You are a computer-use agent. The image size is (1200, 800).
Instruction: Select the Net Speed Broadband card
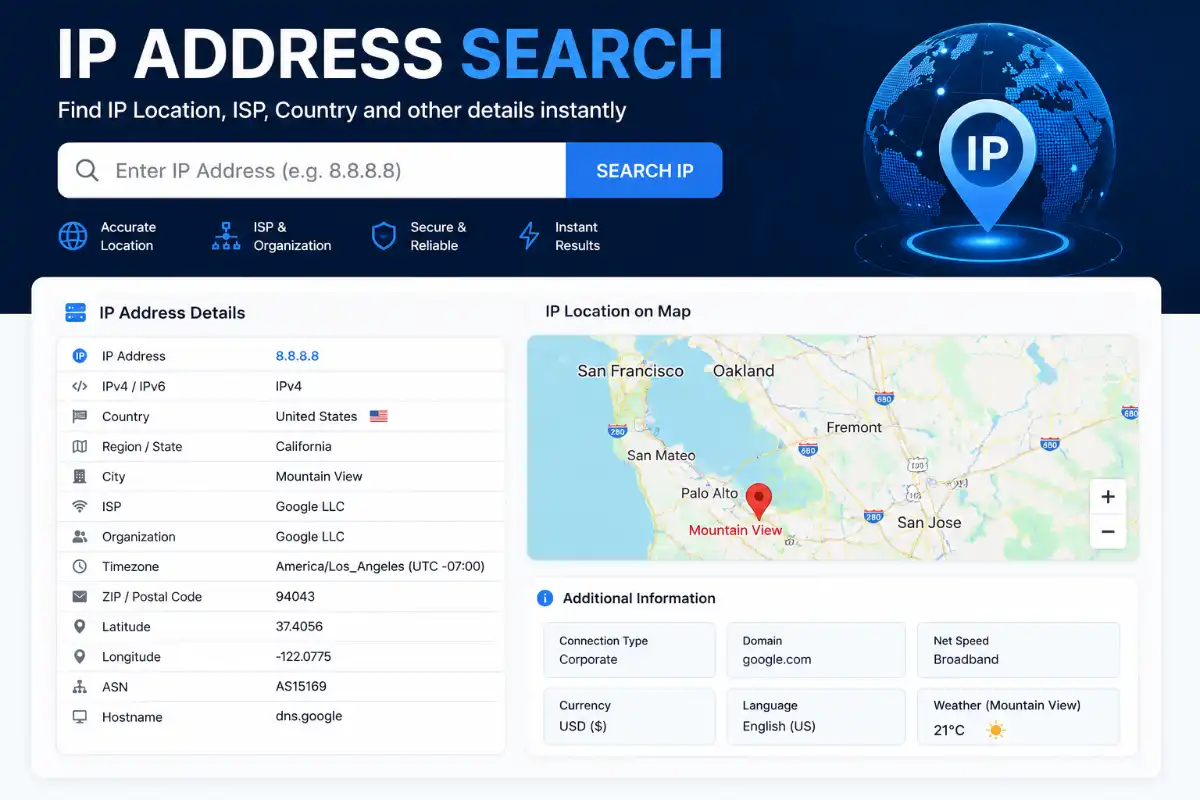[x=1018, y=650]
